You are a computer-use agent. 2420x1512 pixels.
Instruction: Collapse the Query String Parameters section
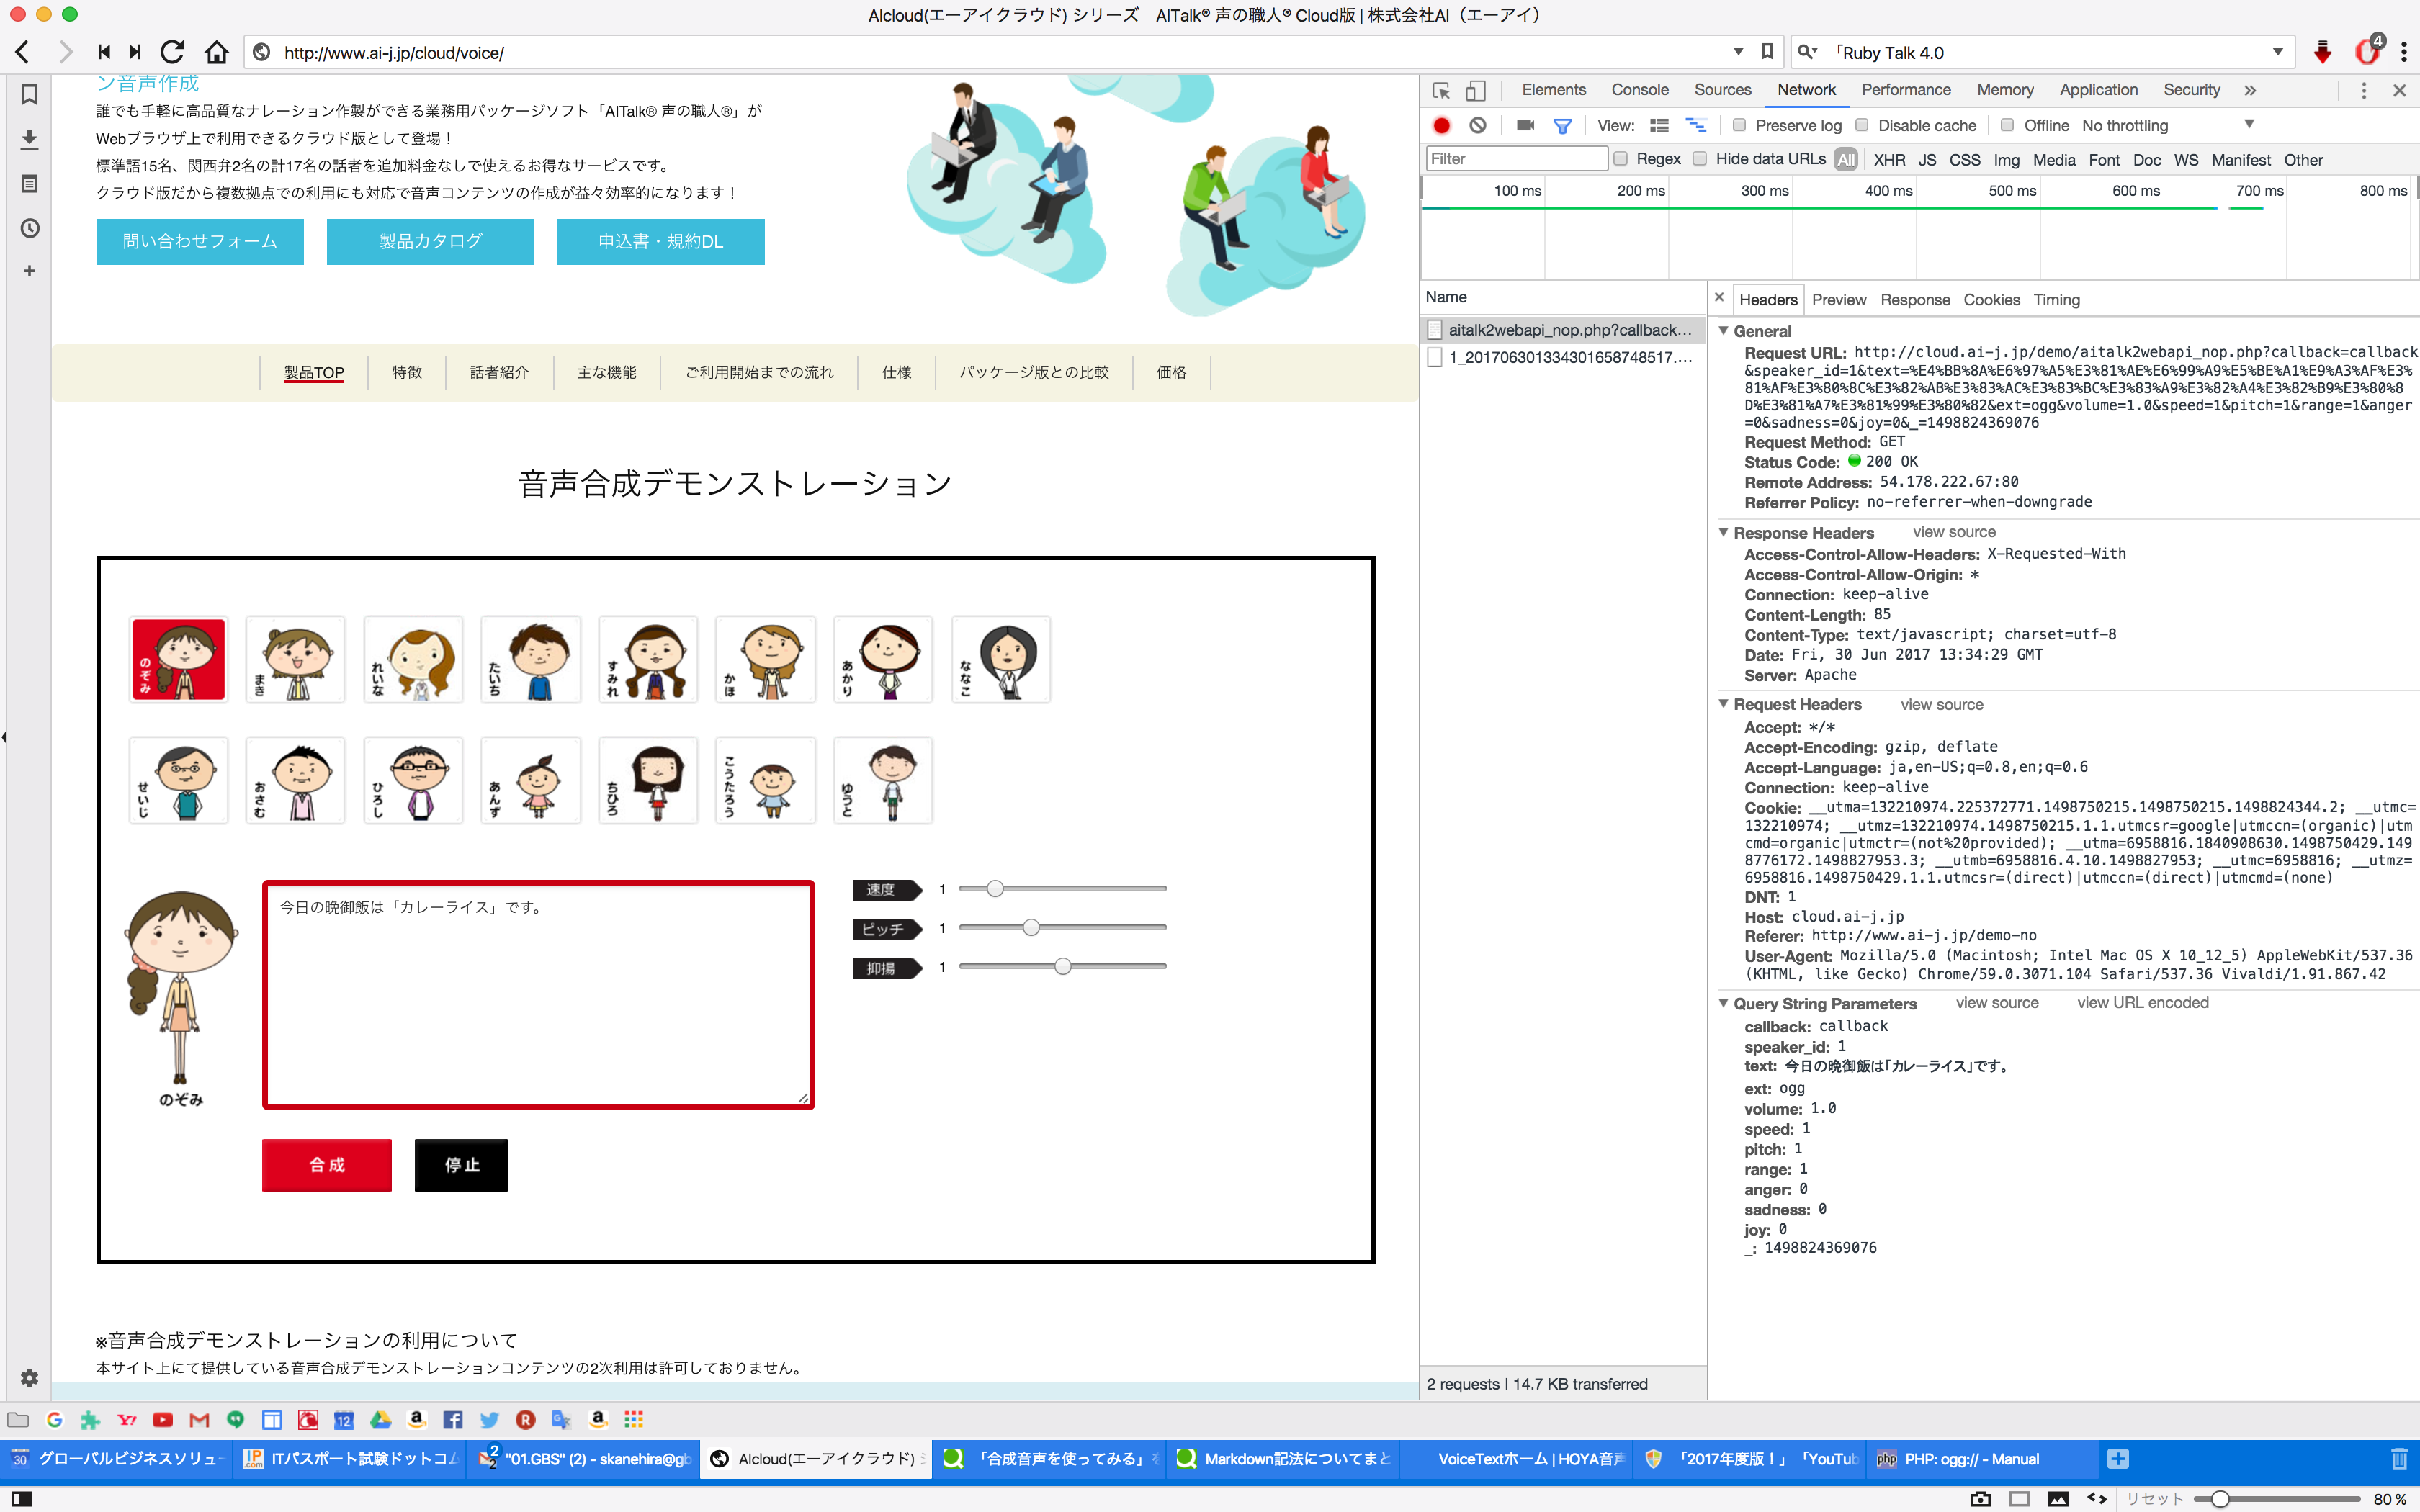click(1724, 1003)
